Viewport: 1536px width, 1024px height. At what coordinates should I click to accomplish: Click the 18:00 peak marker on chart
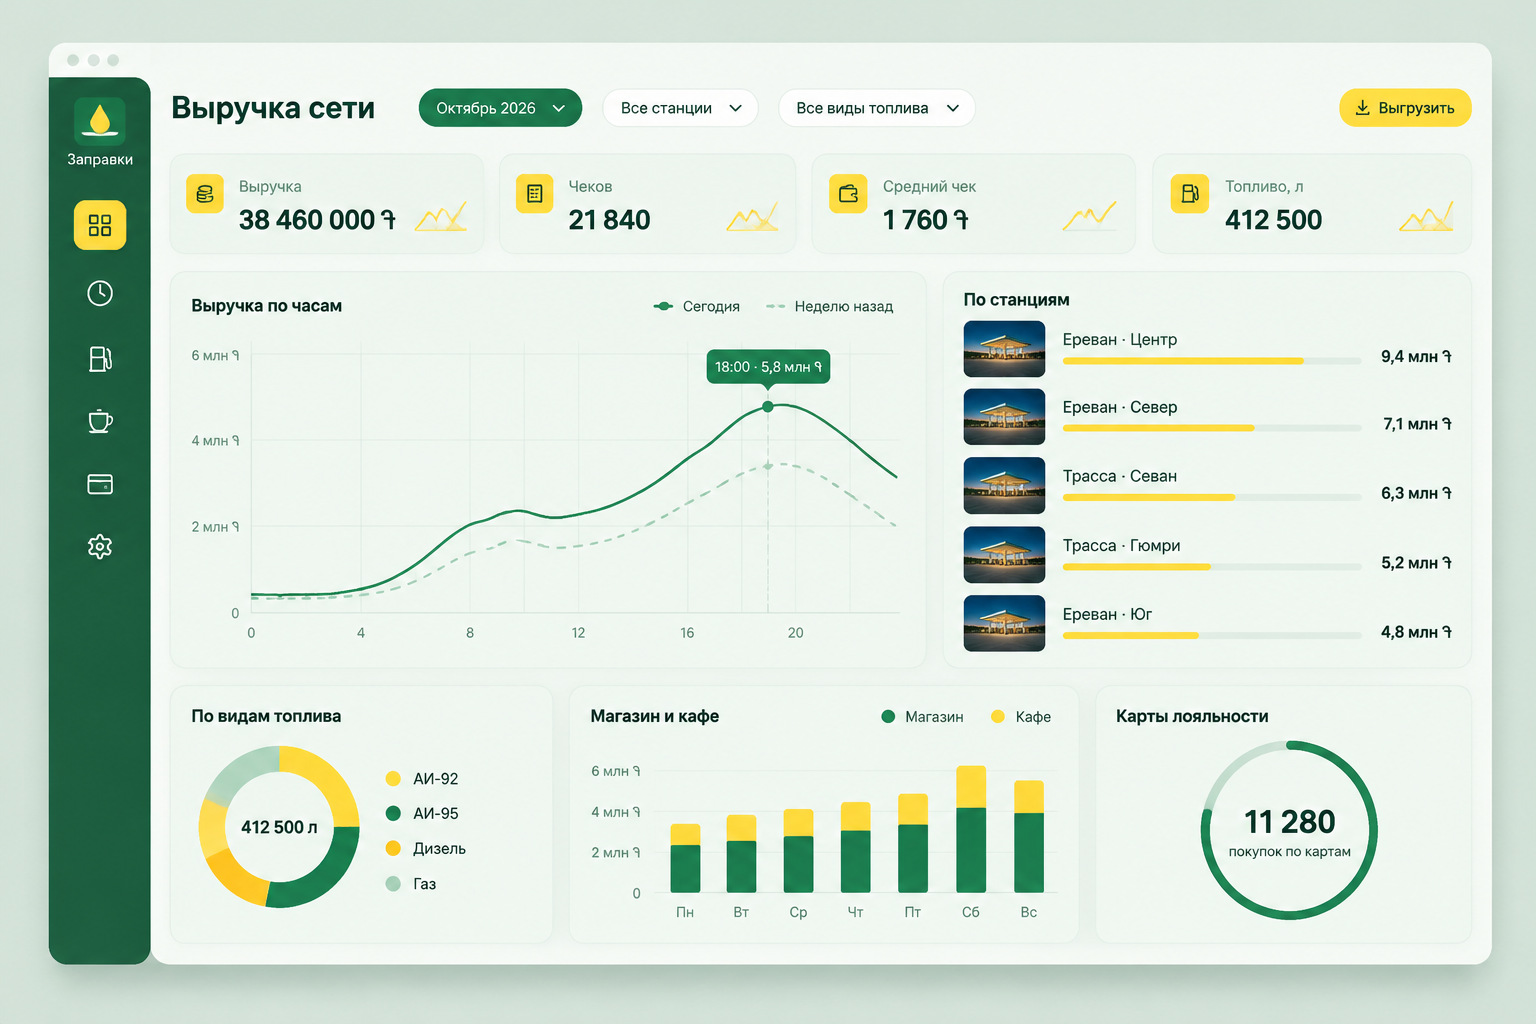click(x=768, y=407)
